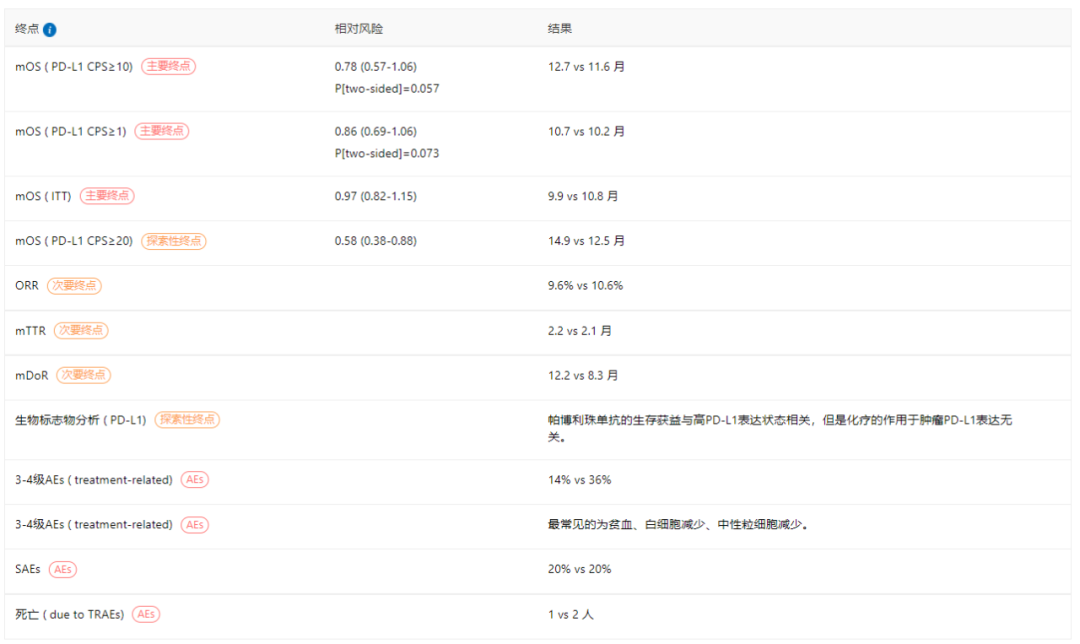The width and height of the screenshot is (1080, 644).
Task: Click the info icon next to 终点 header
Action: coord(50,30)
